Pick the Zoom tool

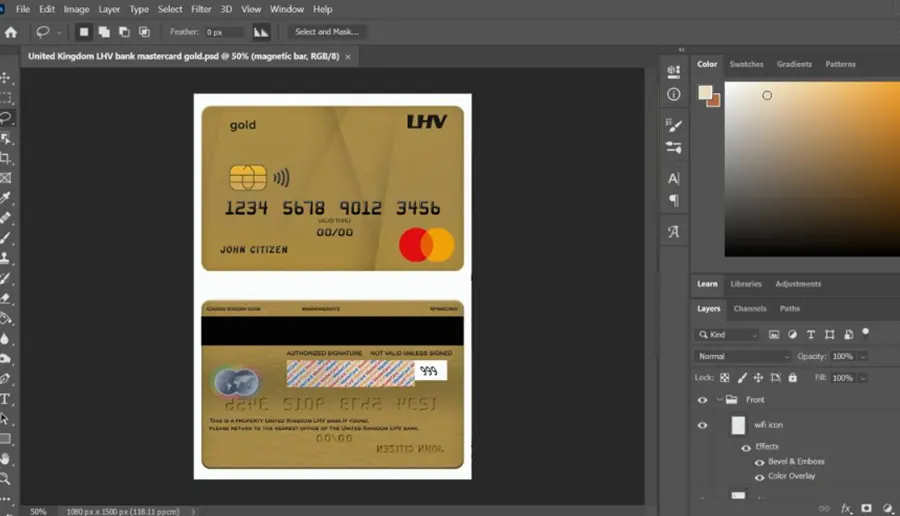tap(5, 479)
